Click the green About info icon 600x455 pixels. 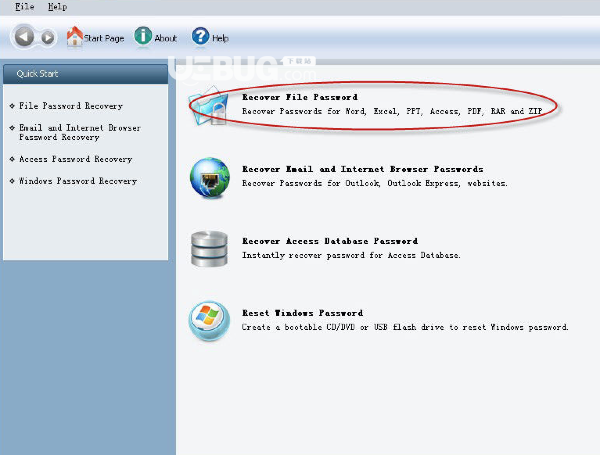click(x=143, y=36)
